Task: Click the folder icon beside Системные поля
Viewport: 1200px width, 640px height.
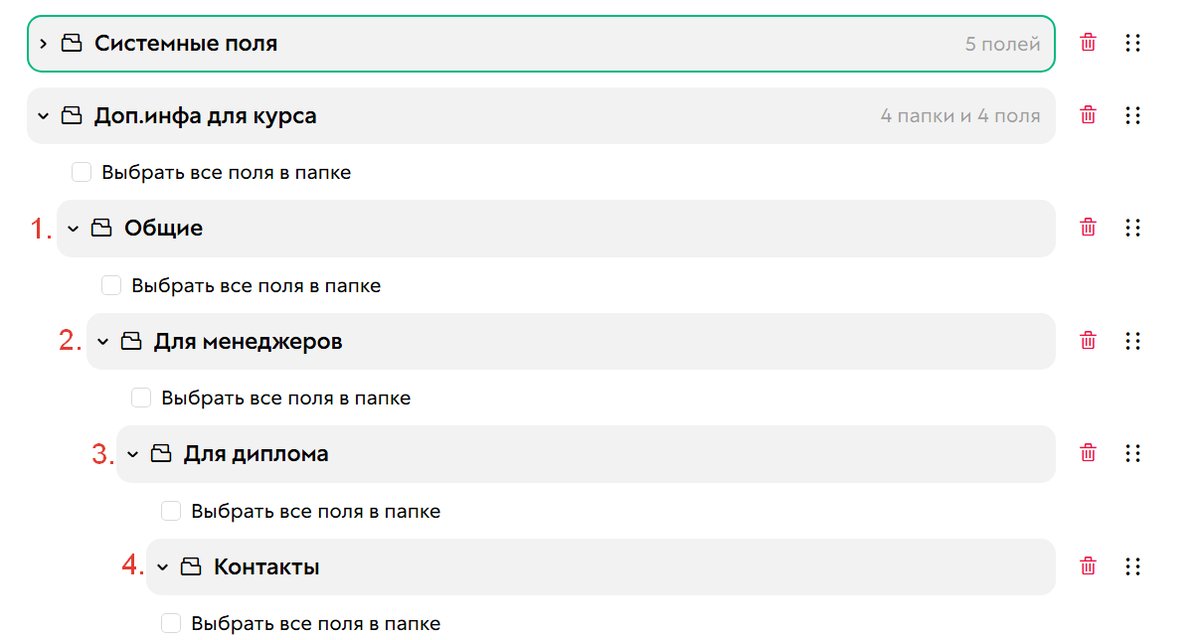Action: 71,43
